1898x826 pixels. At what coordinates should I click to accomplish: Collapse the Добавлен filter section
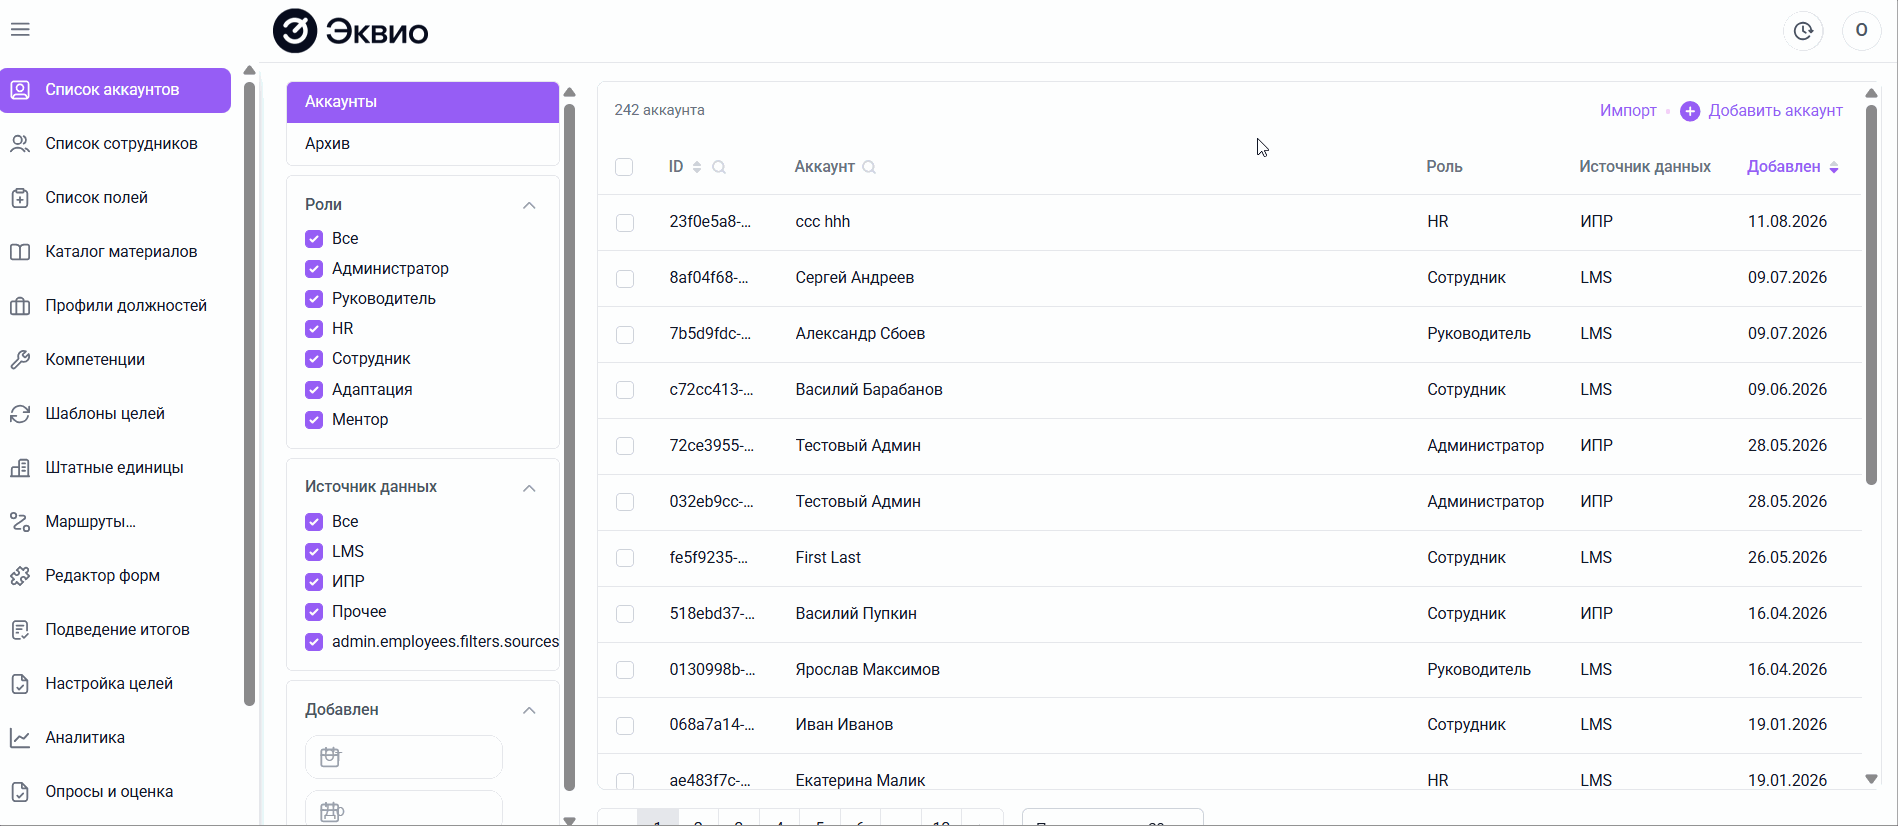pyautogui.click(x=529, y=710)
